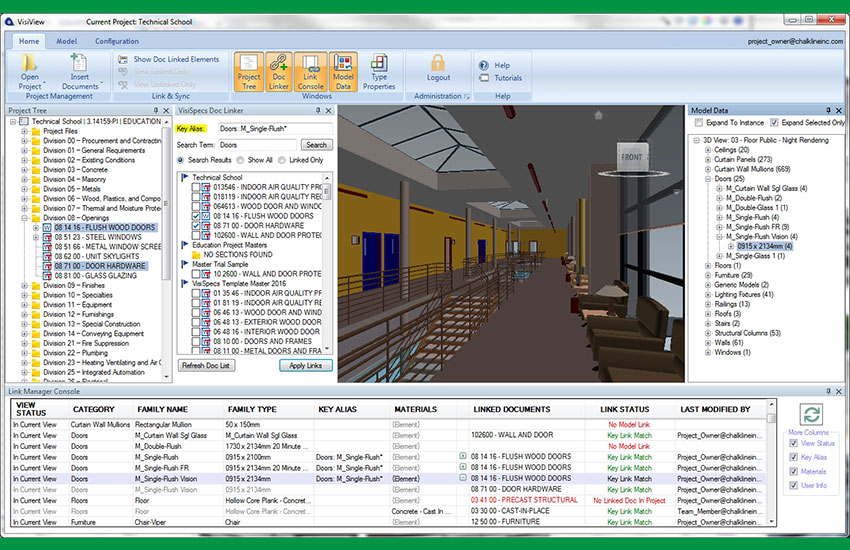The image size is (850, 550).
Task: Click the green refresh icon in console
Action: tap(812, 415)
